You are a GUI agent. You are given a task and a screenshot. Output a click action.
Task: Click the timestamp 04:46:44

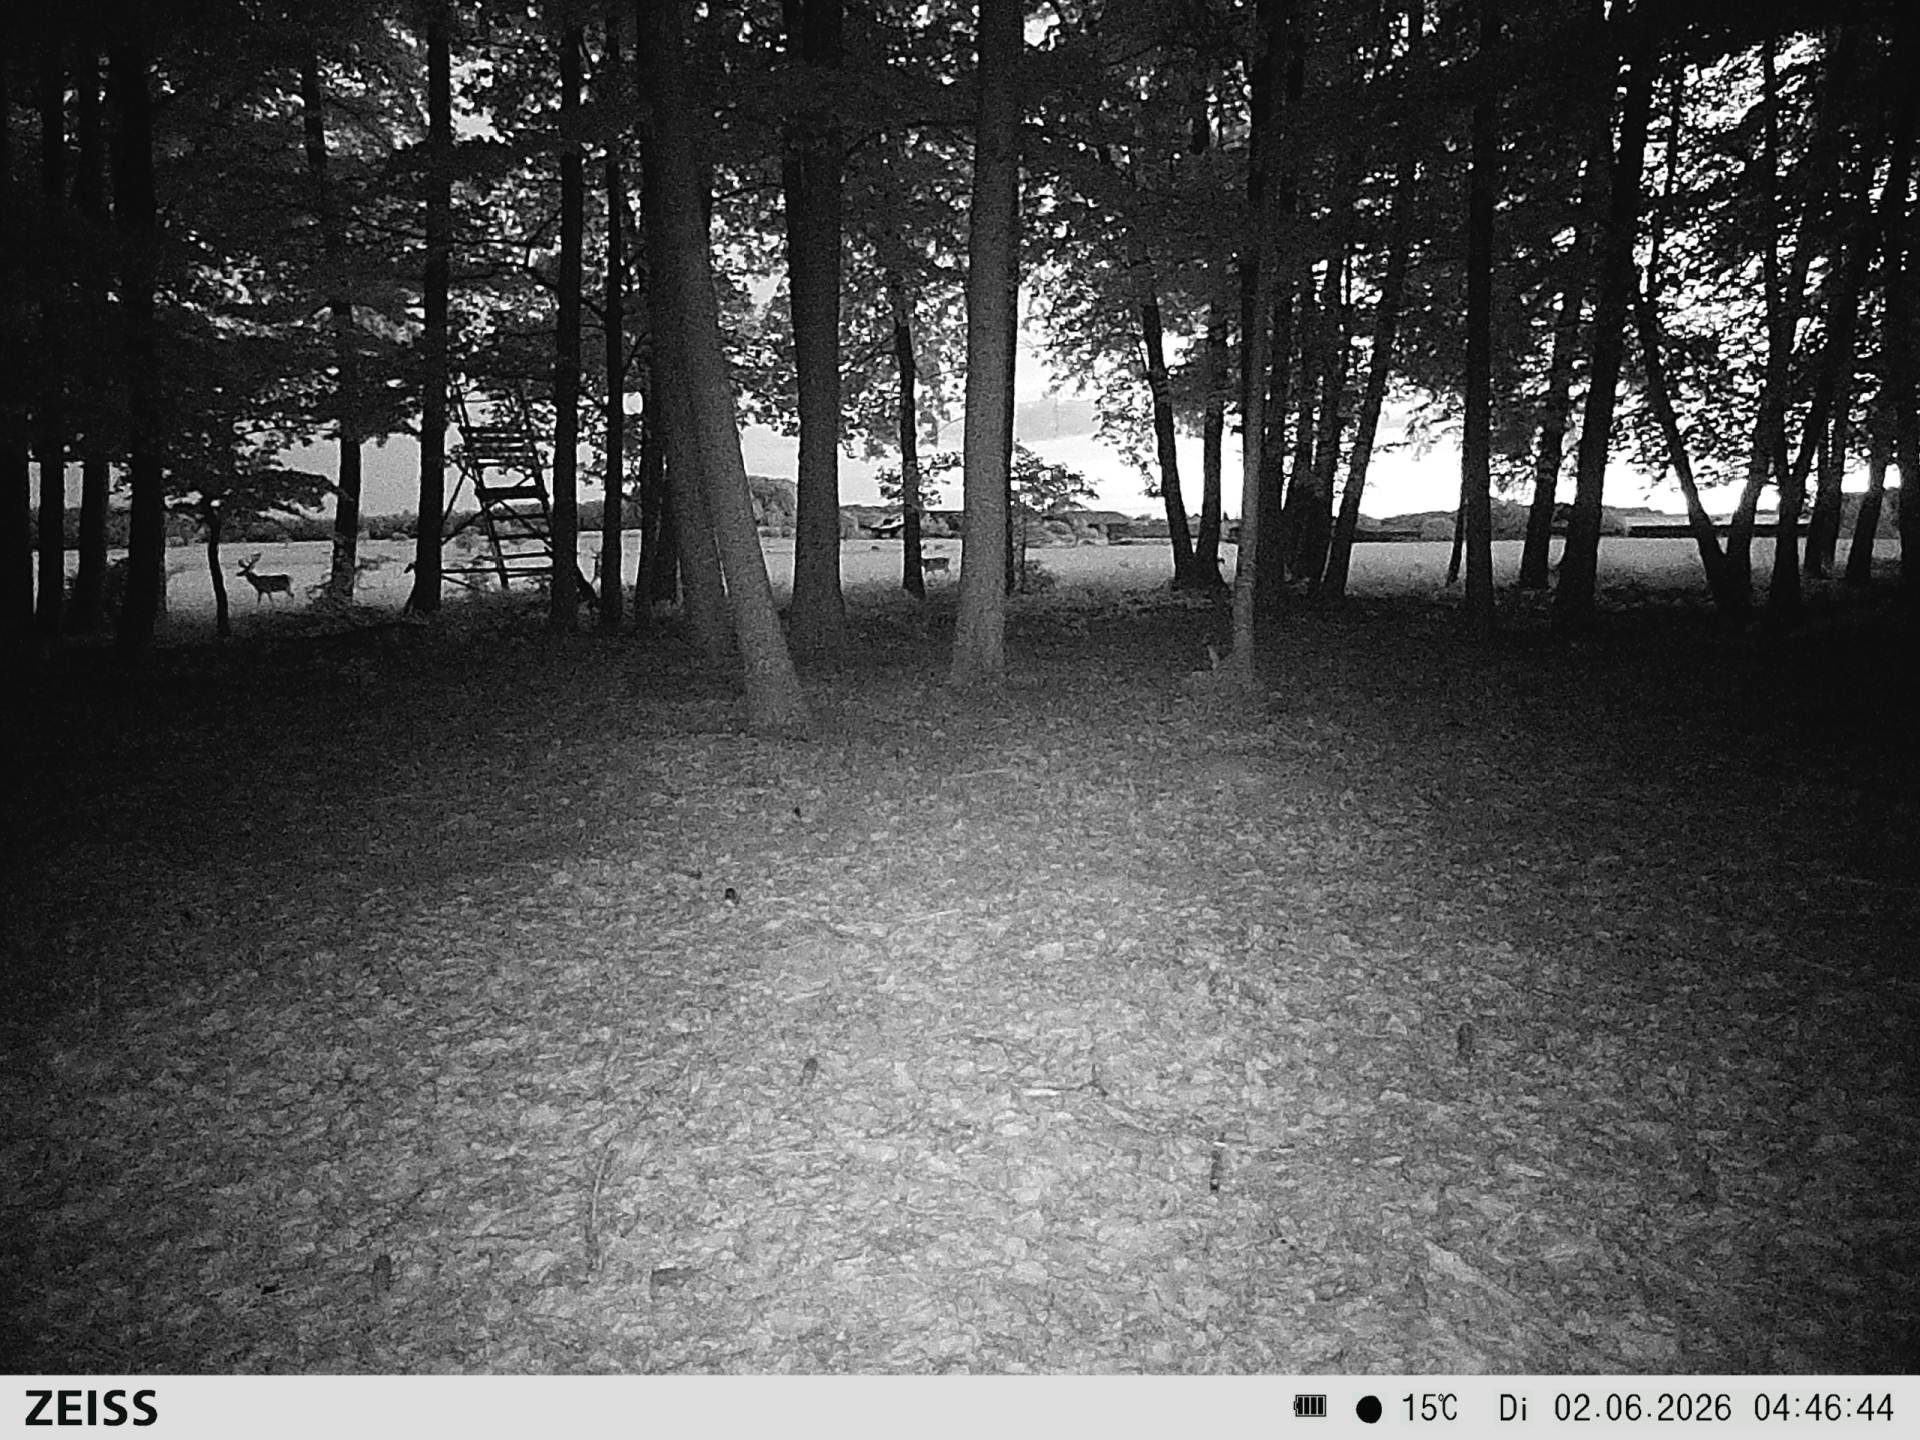pyautogui.click(x=1824, y=1409)
